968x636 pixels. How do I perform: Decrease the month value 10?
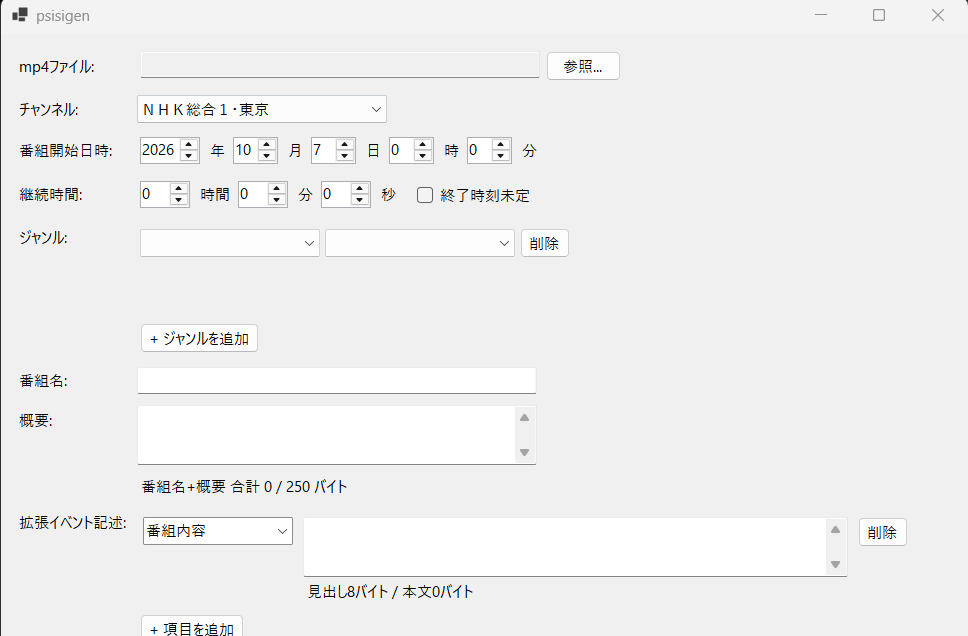pyautogui.click(x=267, y=156)
